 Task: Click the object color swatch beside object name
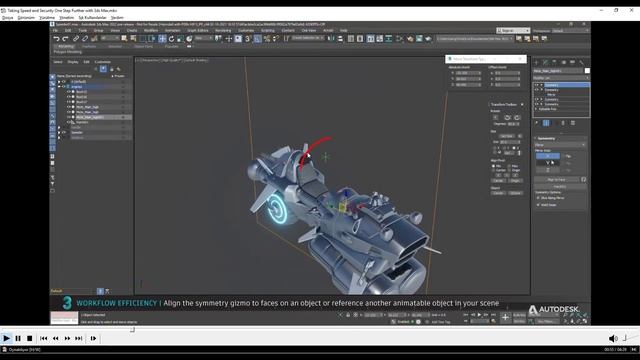(x=587, y=71)
